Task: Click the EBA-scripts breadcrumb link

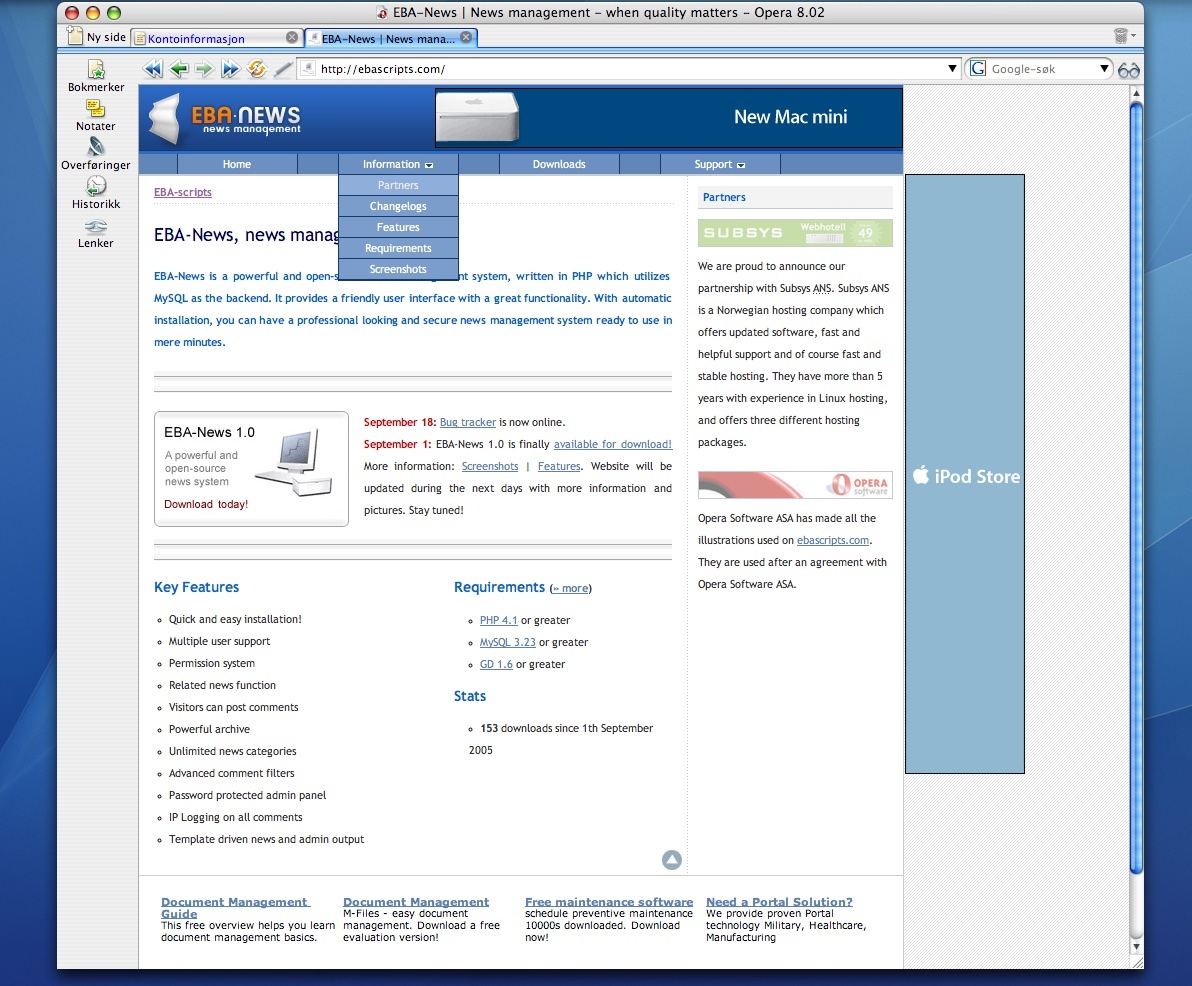Action: [182, 192]
